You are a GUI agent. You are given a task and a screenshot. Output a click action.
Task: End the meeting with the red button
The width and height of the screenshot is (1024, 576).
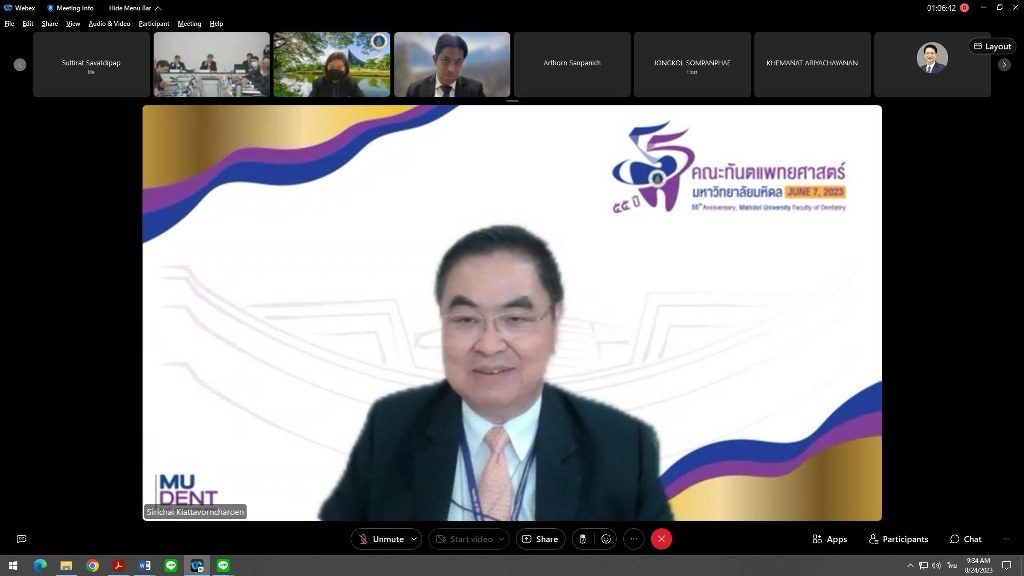tap(661, 539)
